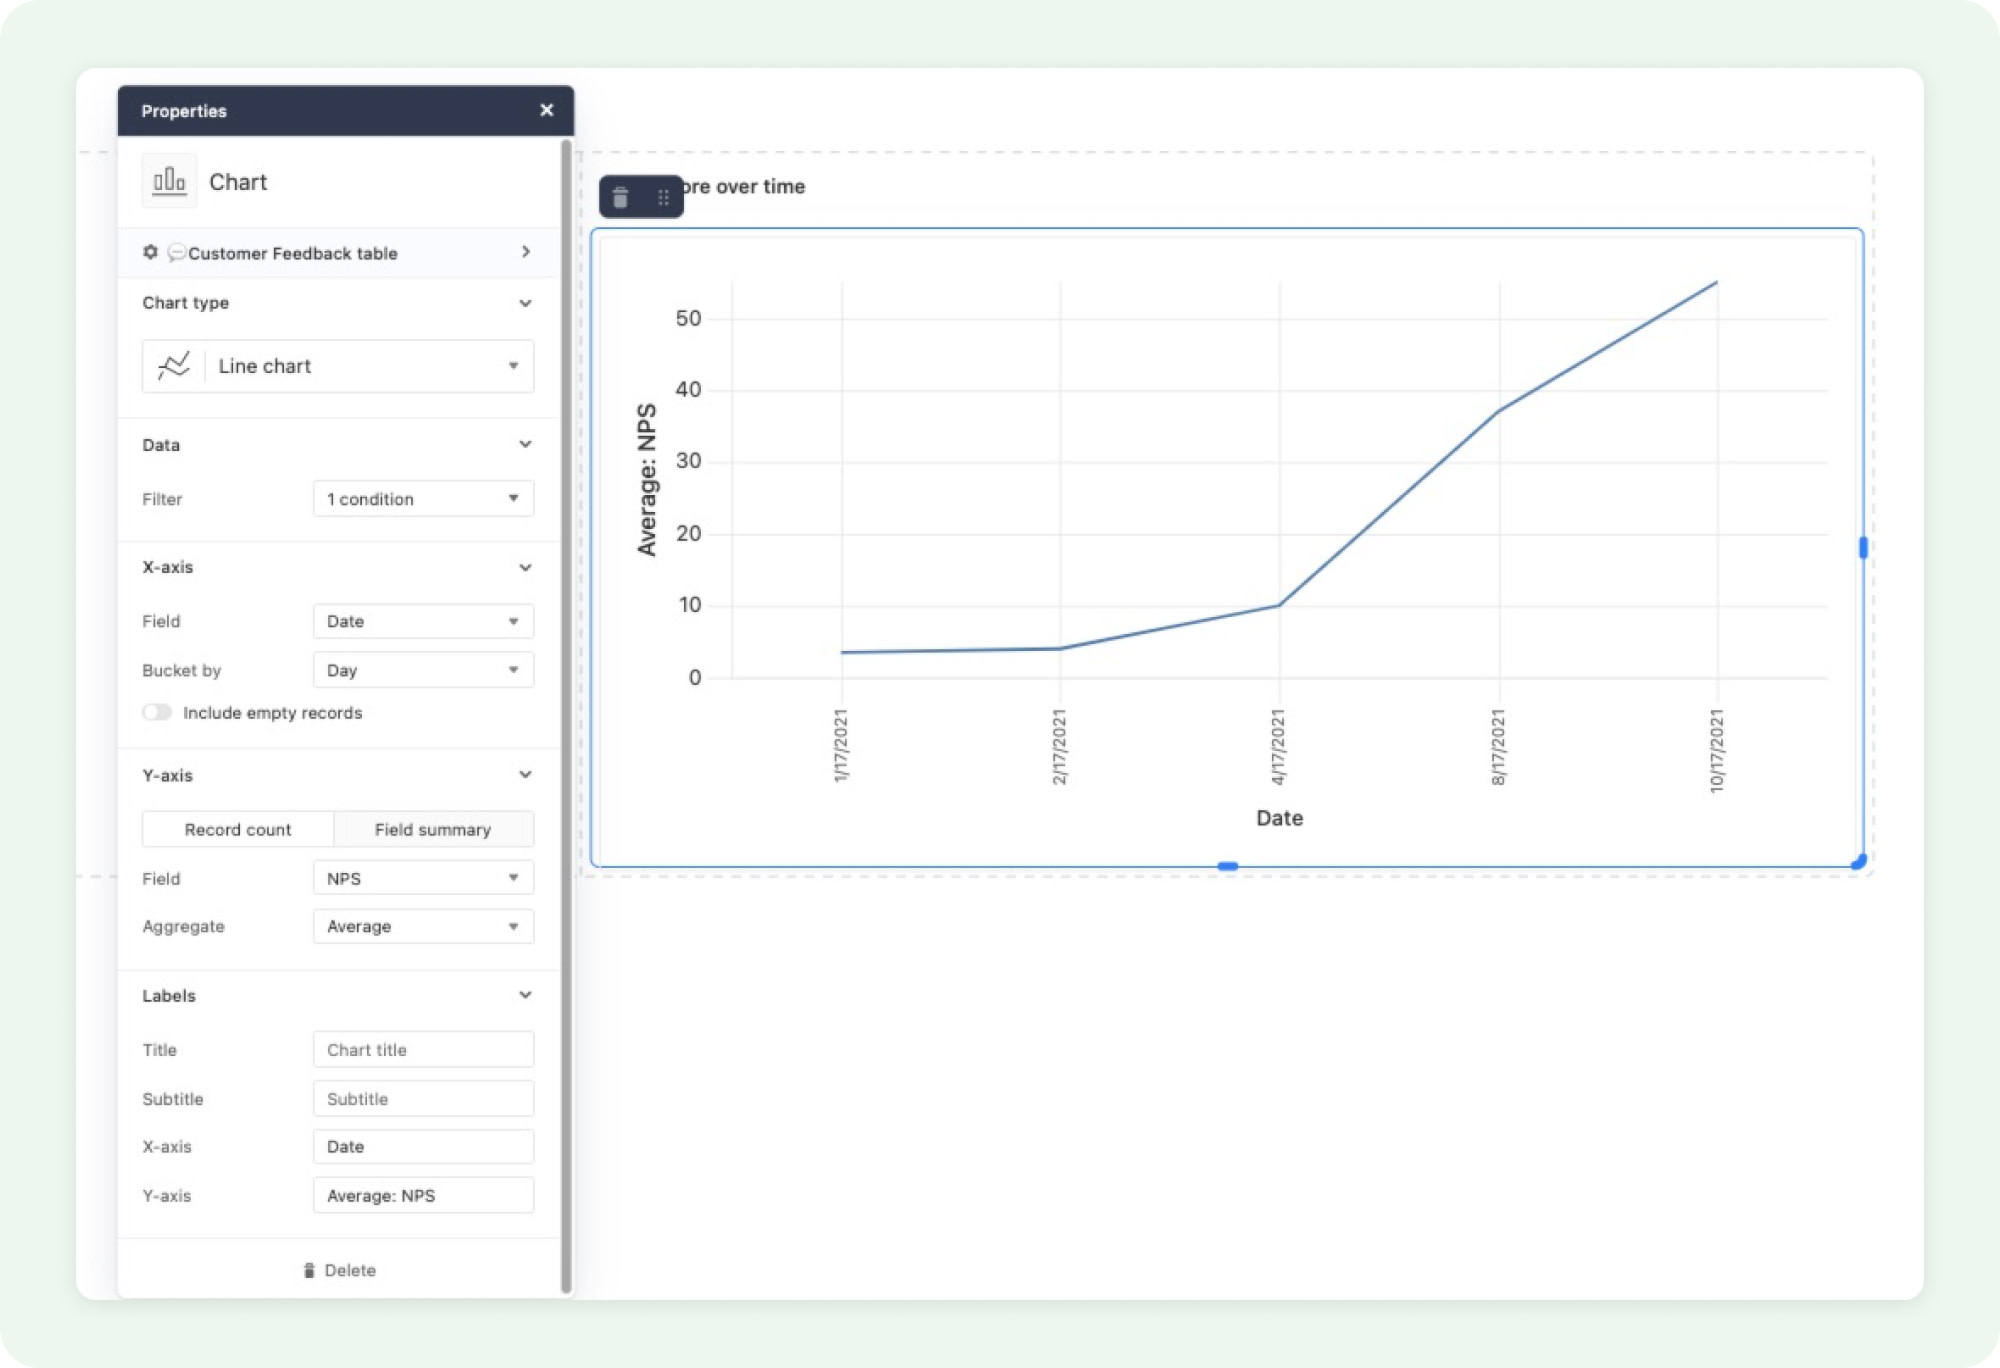The image size is (2000, 1368).
Task: Delete the chart using the trash icon above it
Action: (x=620, y=196)
